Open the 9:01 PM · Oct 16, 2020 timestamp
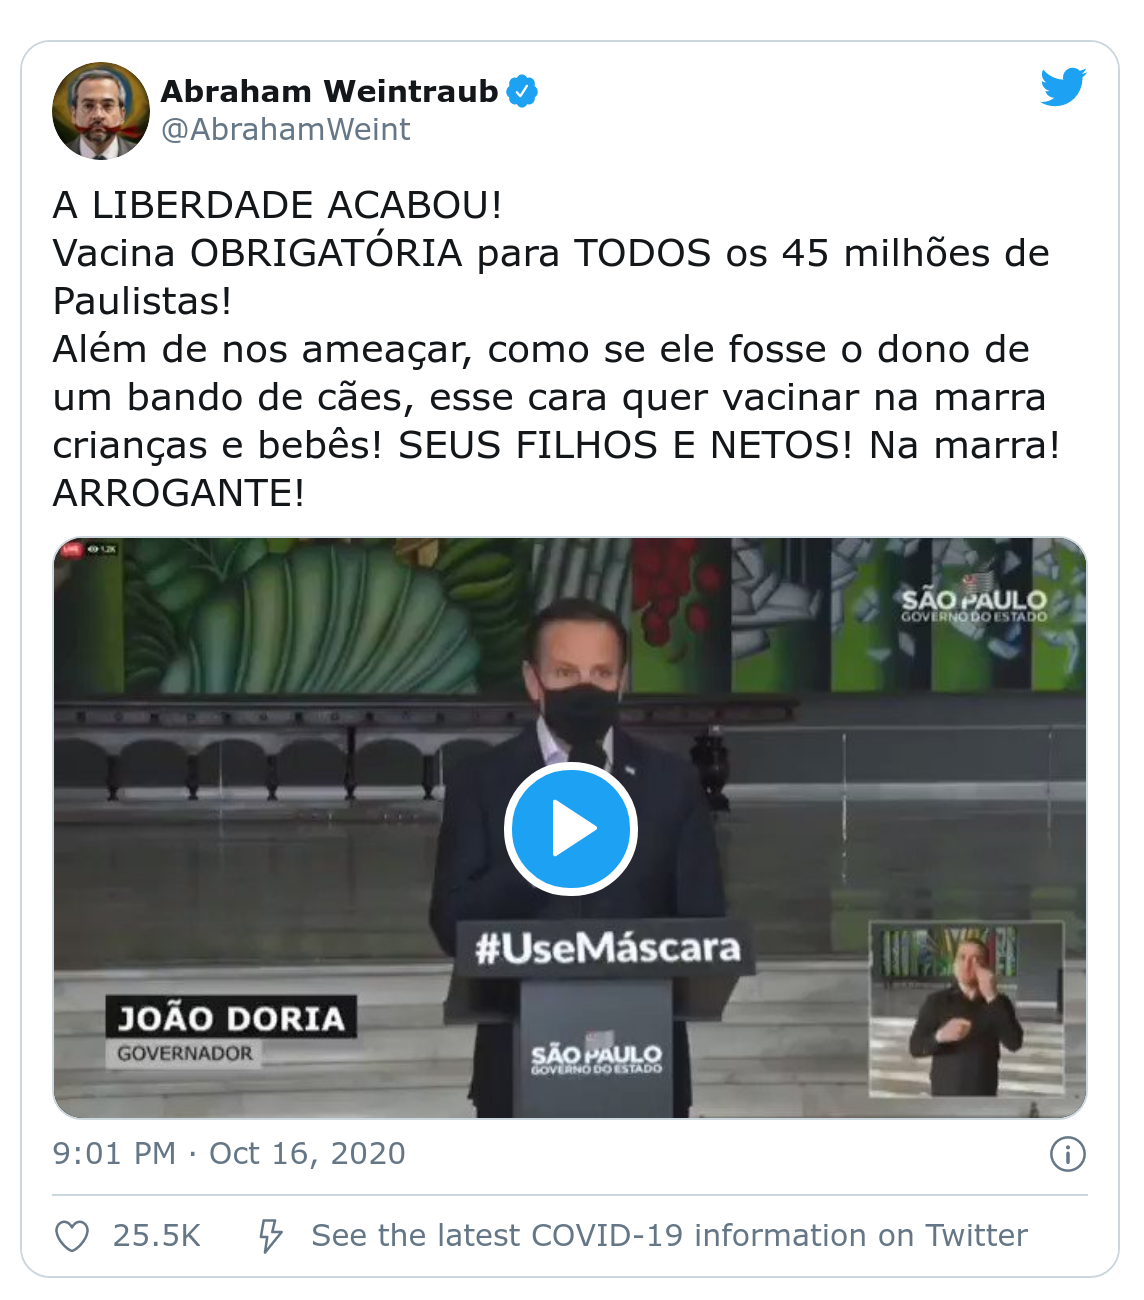The width and height of the screenshot is (1144, 1300). click(x=229, y=1153)
